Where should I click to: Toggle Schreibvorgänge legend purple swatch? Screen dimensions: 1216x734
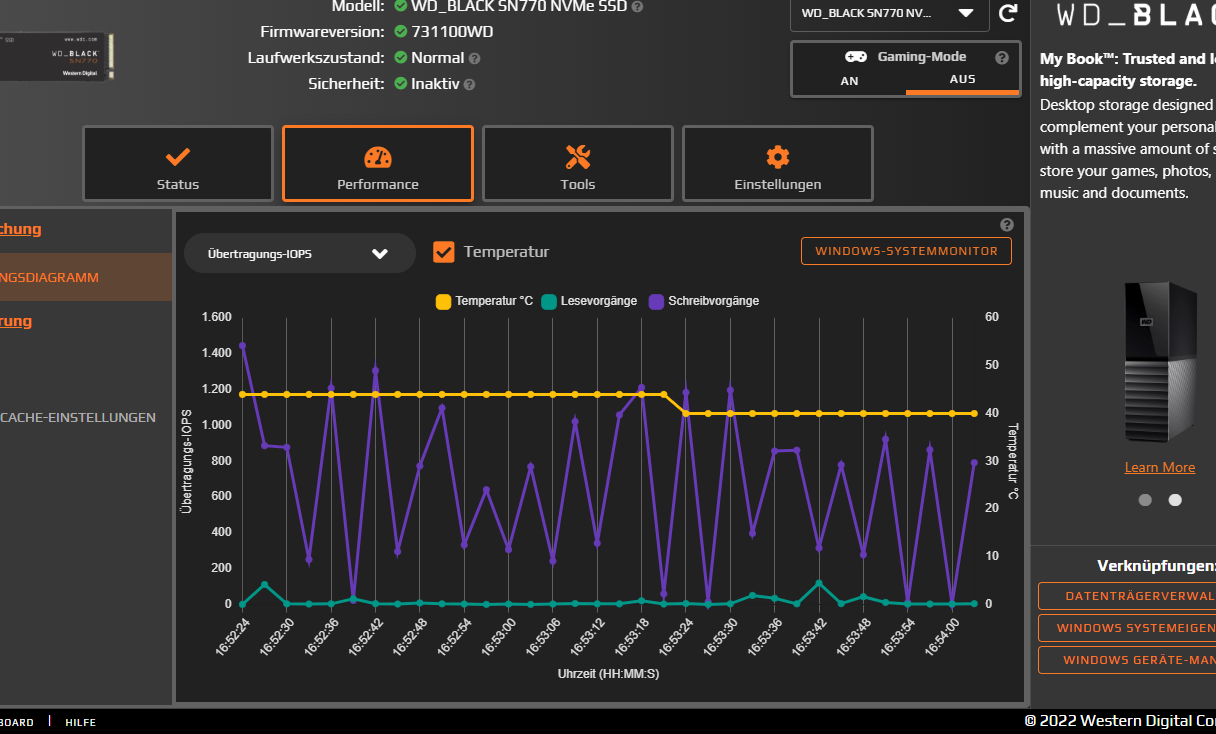tap(656, 301)
